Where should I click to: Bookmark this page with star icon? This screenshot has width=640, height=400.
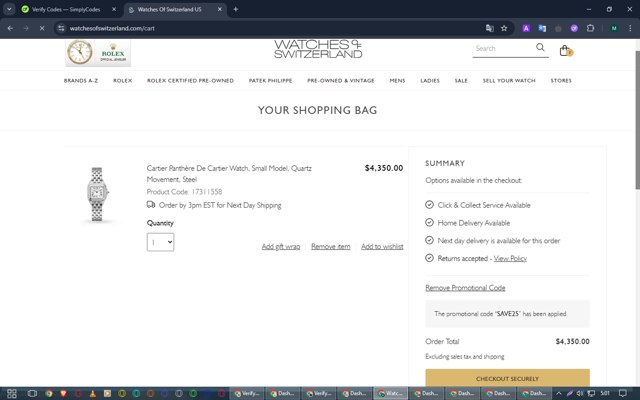504,28
